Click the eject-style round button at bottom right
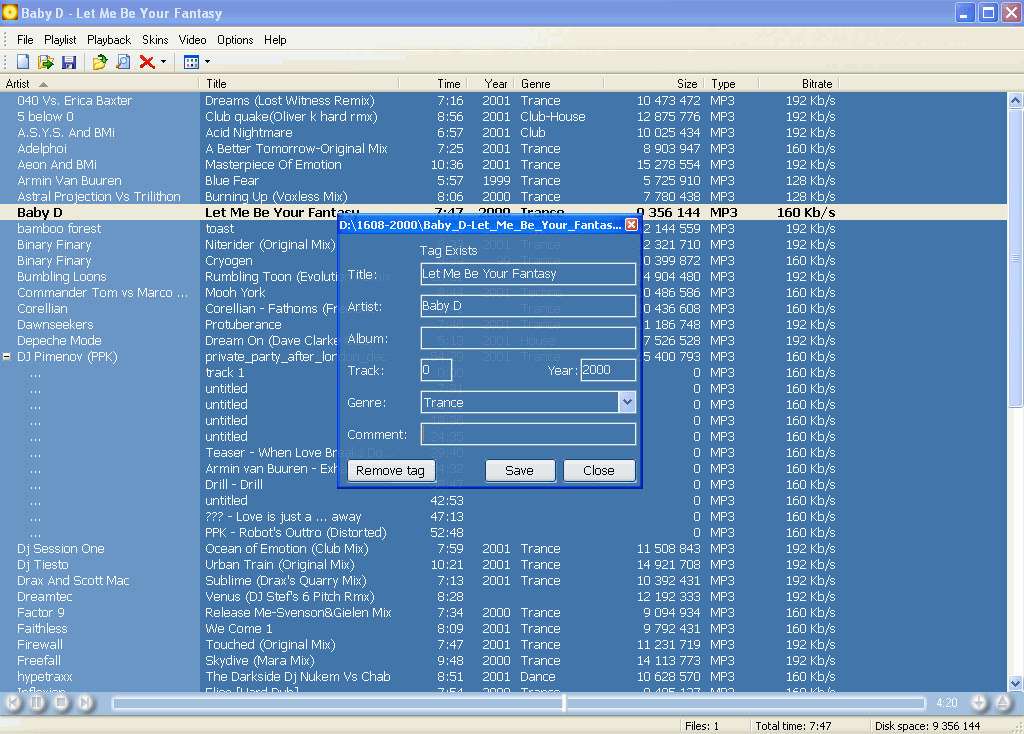This screenshot has width=1024, height=734. pos(1002,703)
